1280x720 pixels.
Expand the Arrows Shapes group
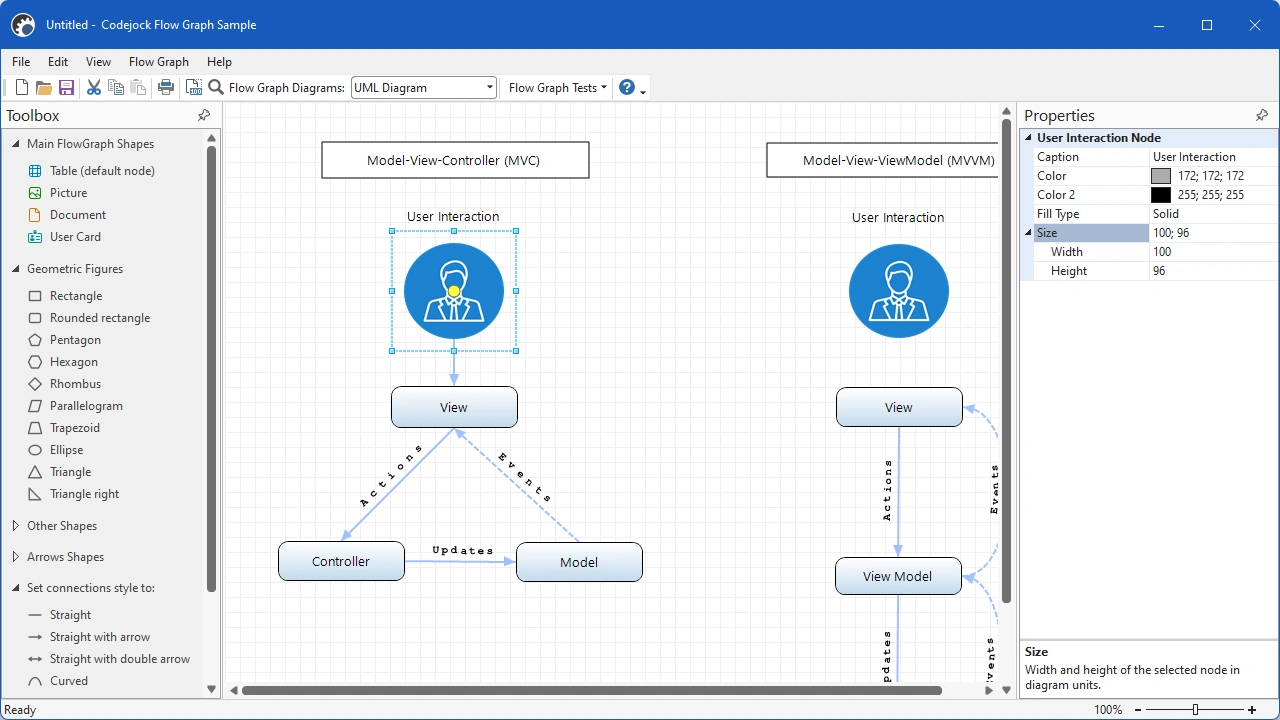pos(16,557)
